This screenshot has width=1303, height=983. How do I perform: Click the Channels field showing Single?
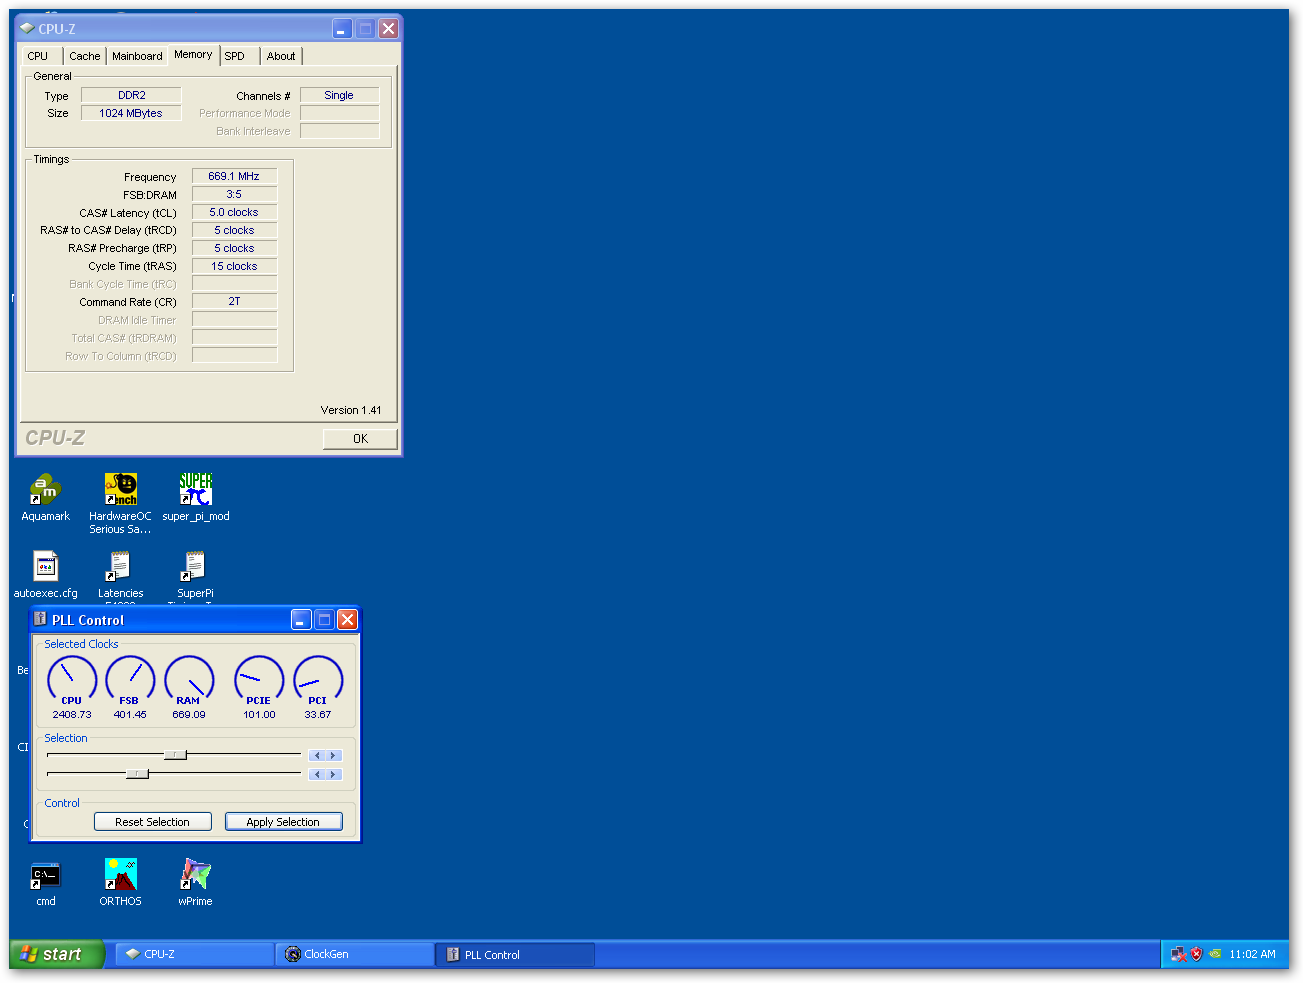pyautogui.click(x=339, y=95)
